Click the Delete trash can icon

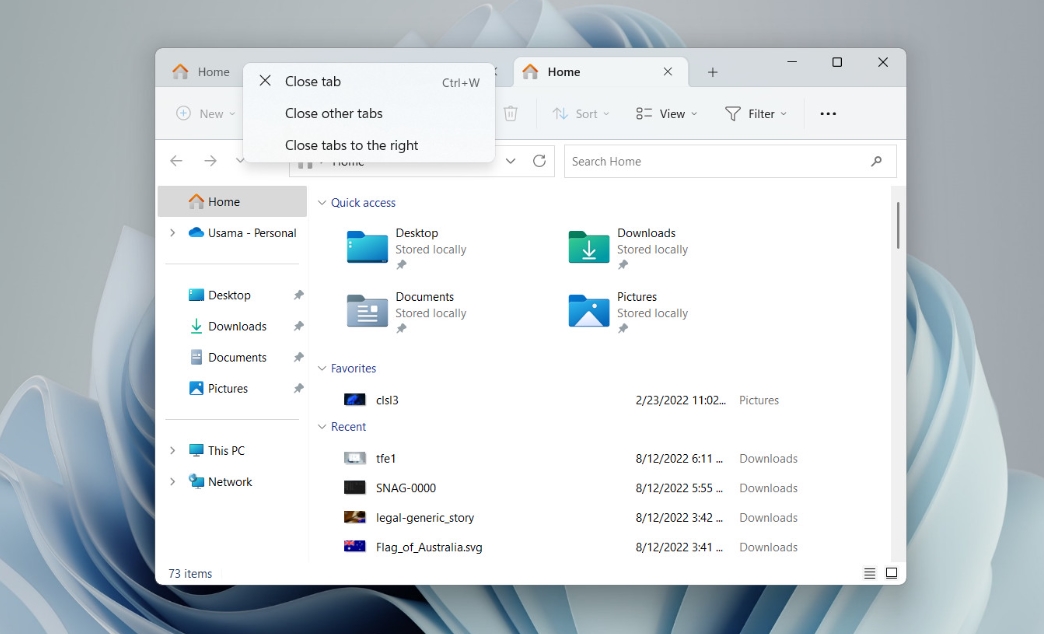[x=510, y=114]
